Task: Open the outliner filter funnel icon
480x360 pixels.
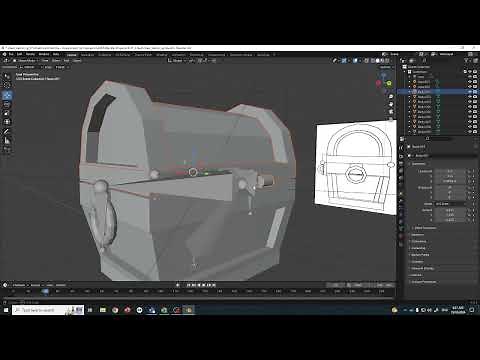Action: pyautogui.click(x=467, y=61)
